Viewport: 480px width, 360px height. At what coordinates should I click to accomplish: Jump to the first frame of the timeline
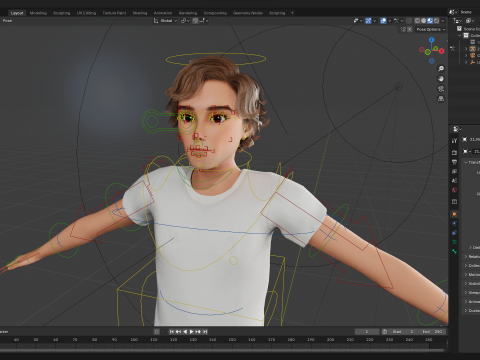click(172, 332)
